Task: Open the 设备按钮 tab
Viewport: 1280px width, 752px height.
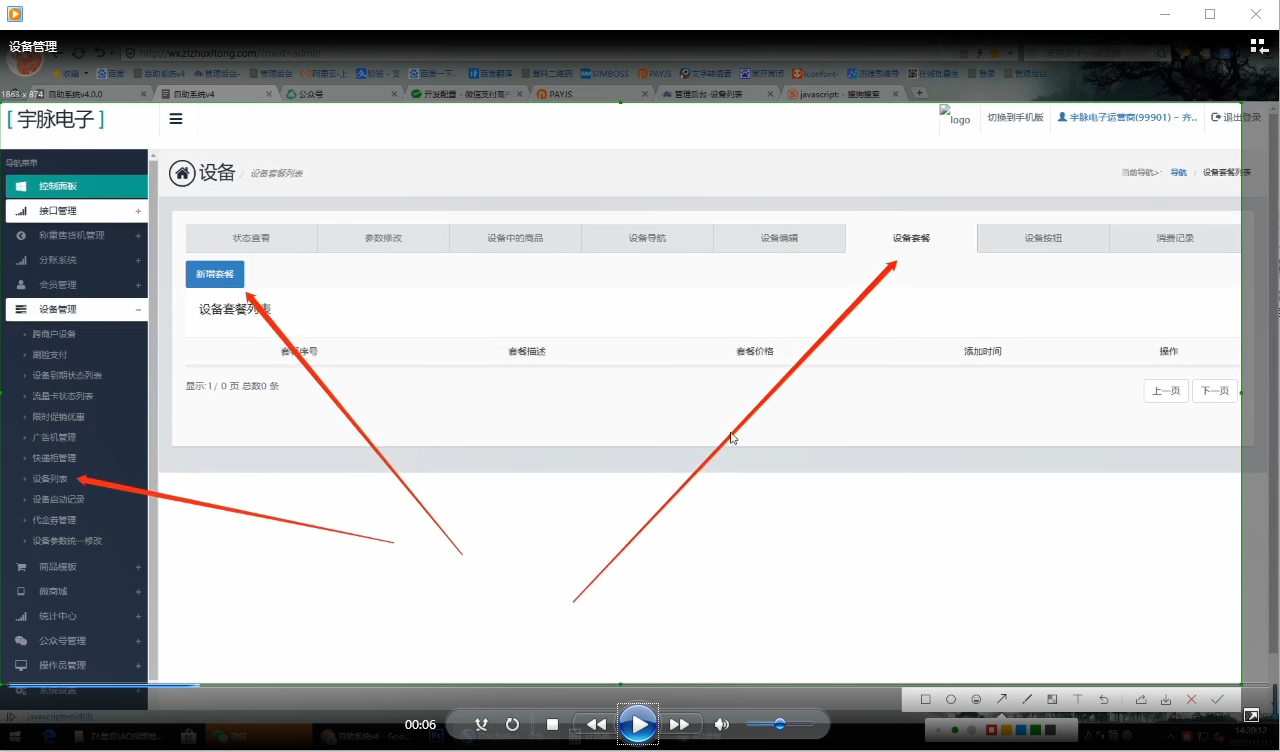Action: tap(1043, 238)
